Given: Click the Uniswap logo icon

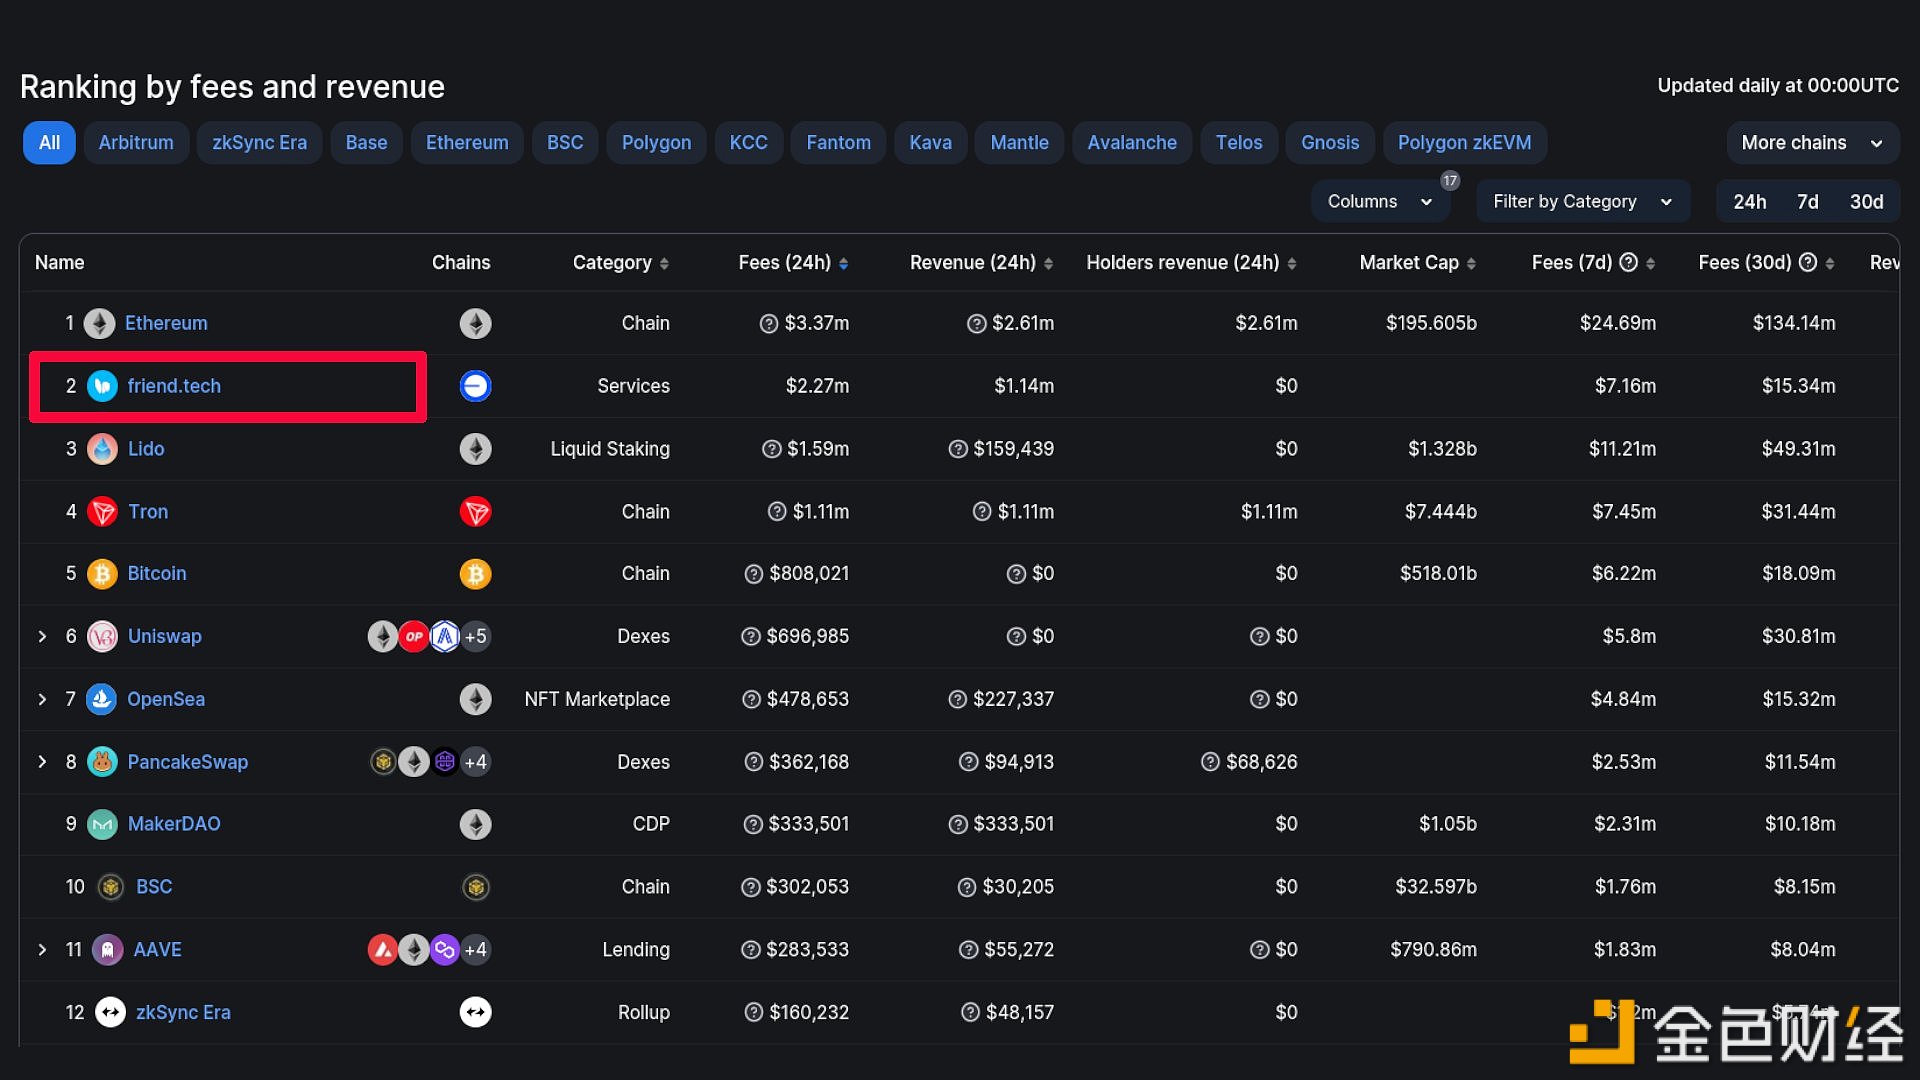Looking at the screenshot, I should [102, 637].
